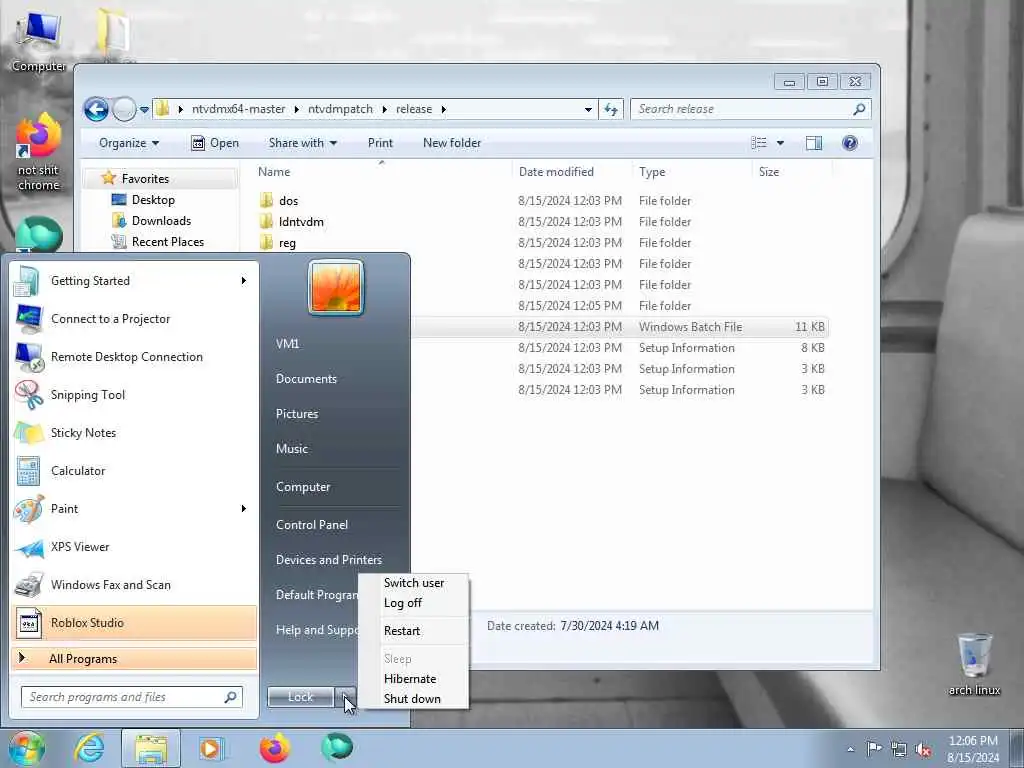Screen dimensions: 1024x768
Task: Launch the Calculator icon
Action: [x=28, y=471]
